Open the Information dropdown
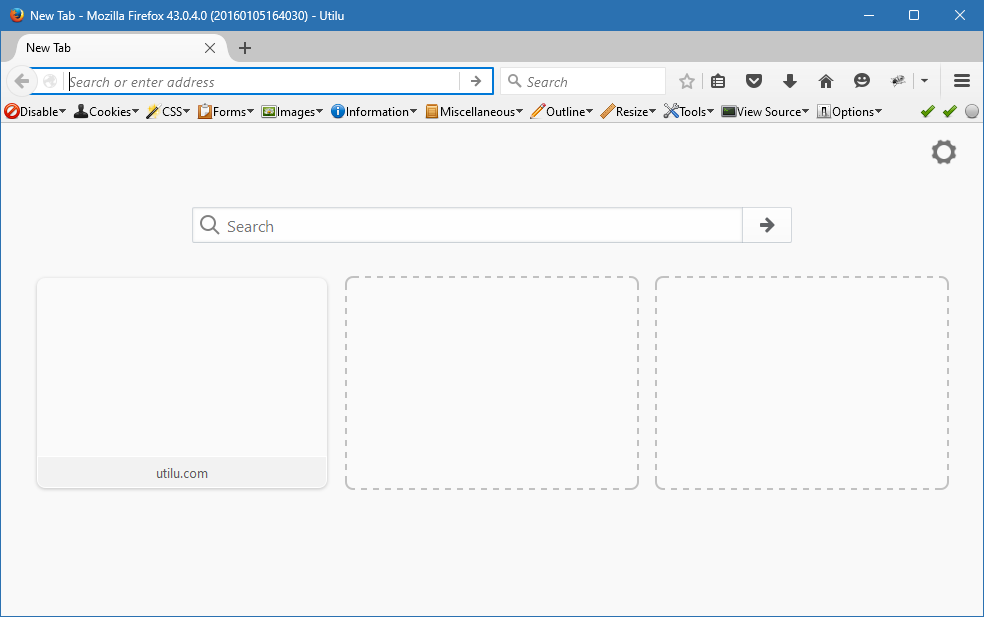 (x=373, y=112)
